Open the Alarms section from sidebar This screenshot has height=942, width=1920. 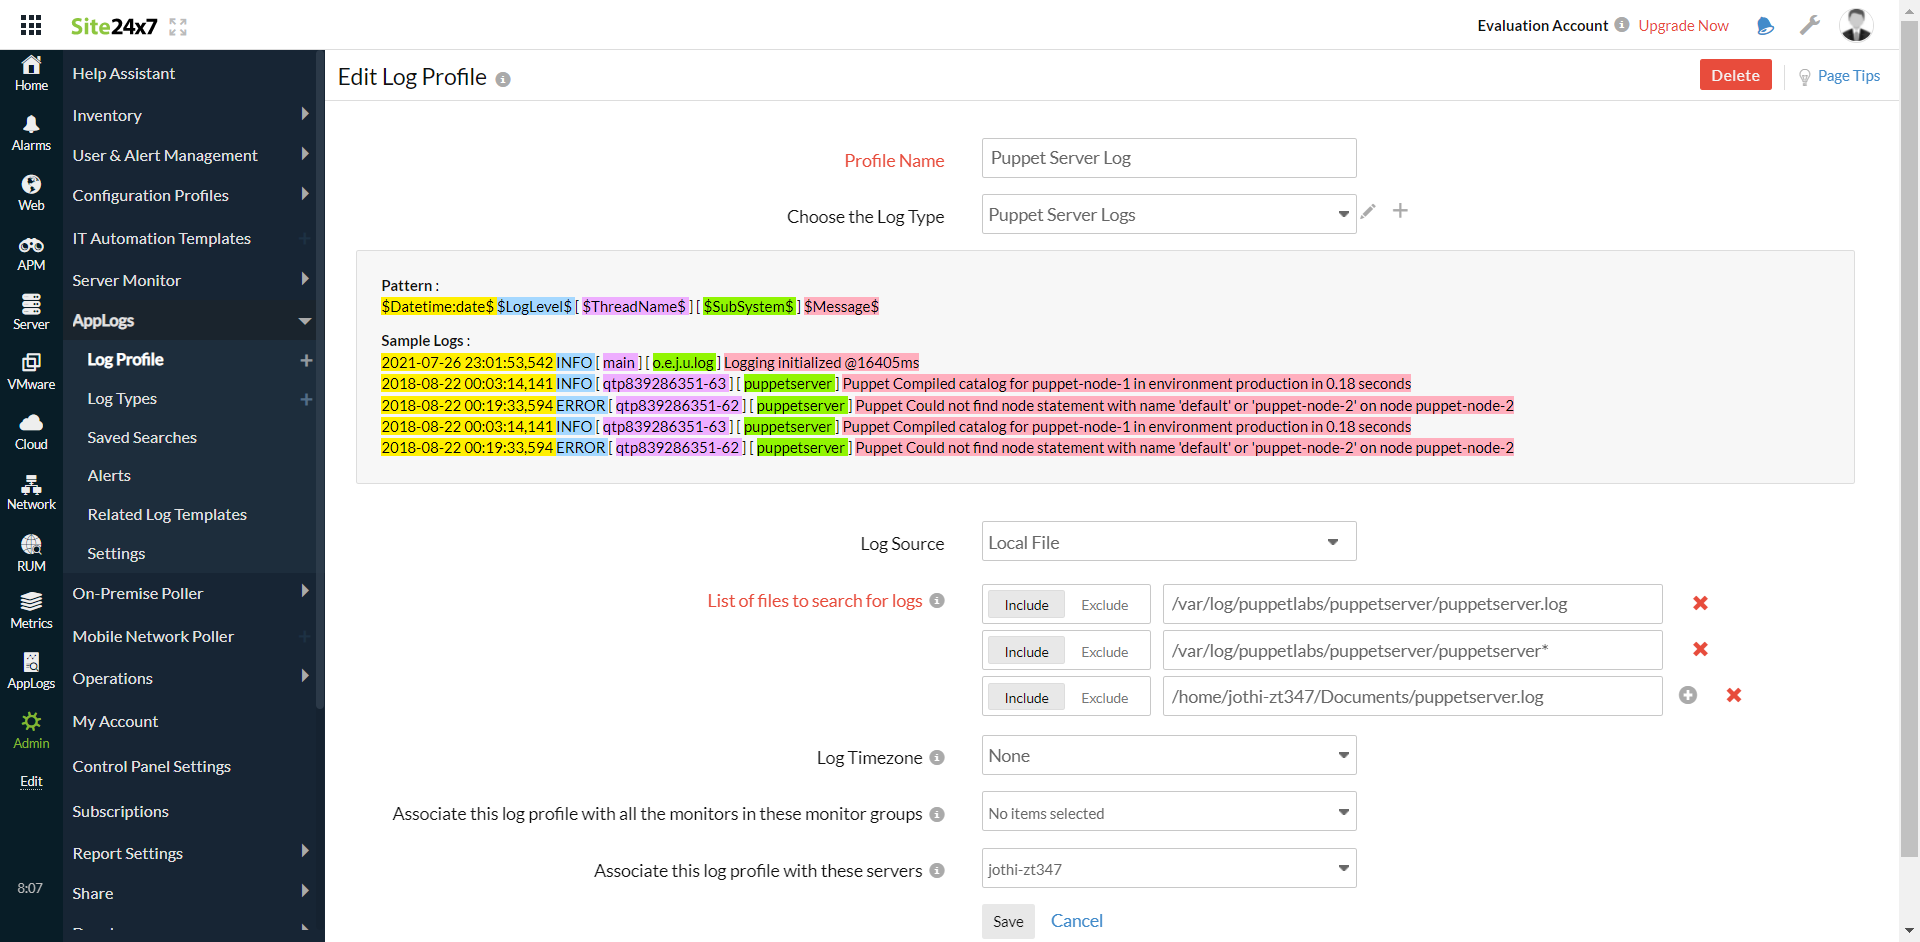coord(30,131)
